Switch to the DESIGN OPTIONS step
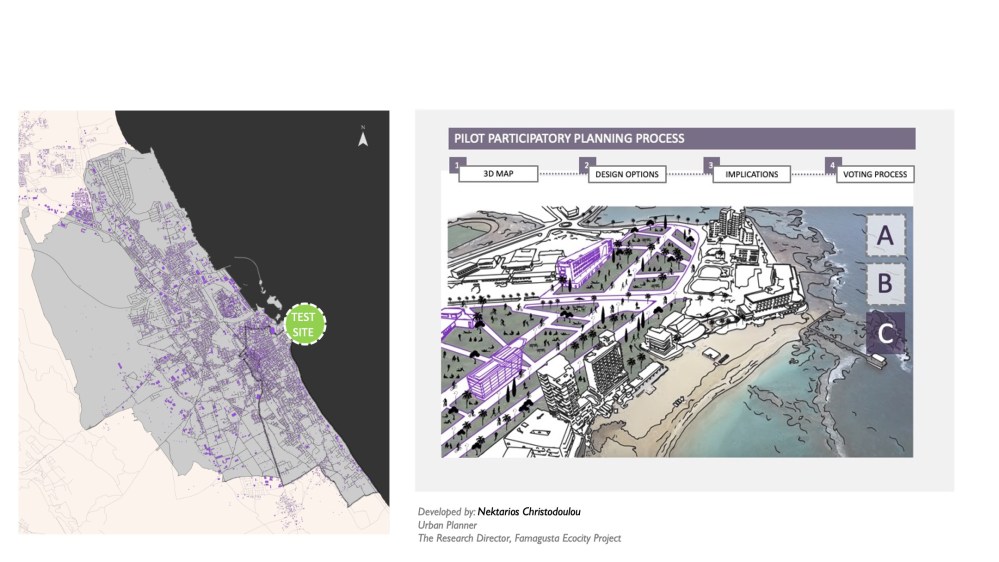 [627, 174]
